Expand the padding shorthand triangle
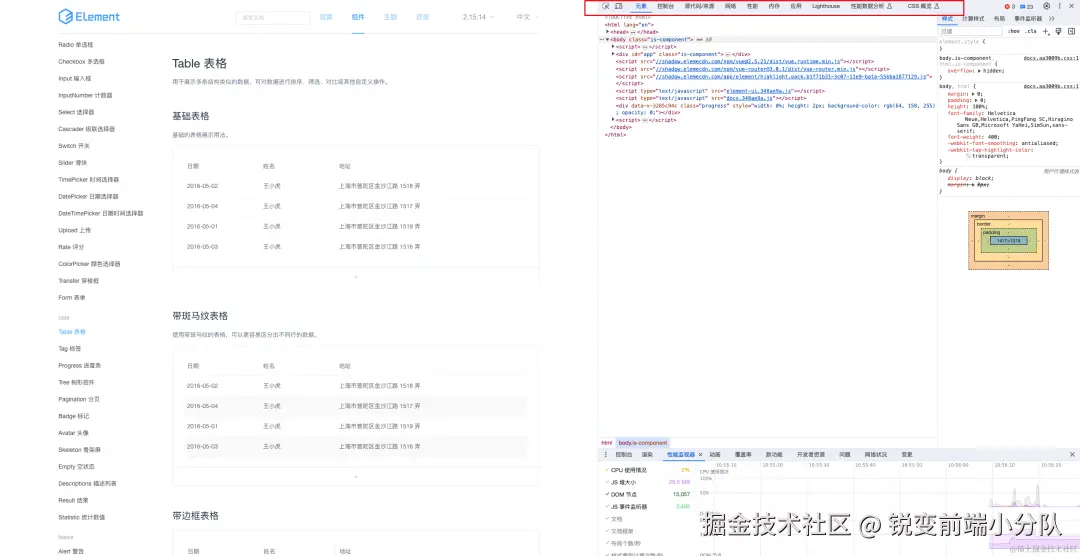This screenshot has width=1080, height=556. [x=974, y=100]
